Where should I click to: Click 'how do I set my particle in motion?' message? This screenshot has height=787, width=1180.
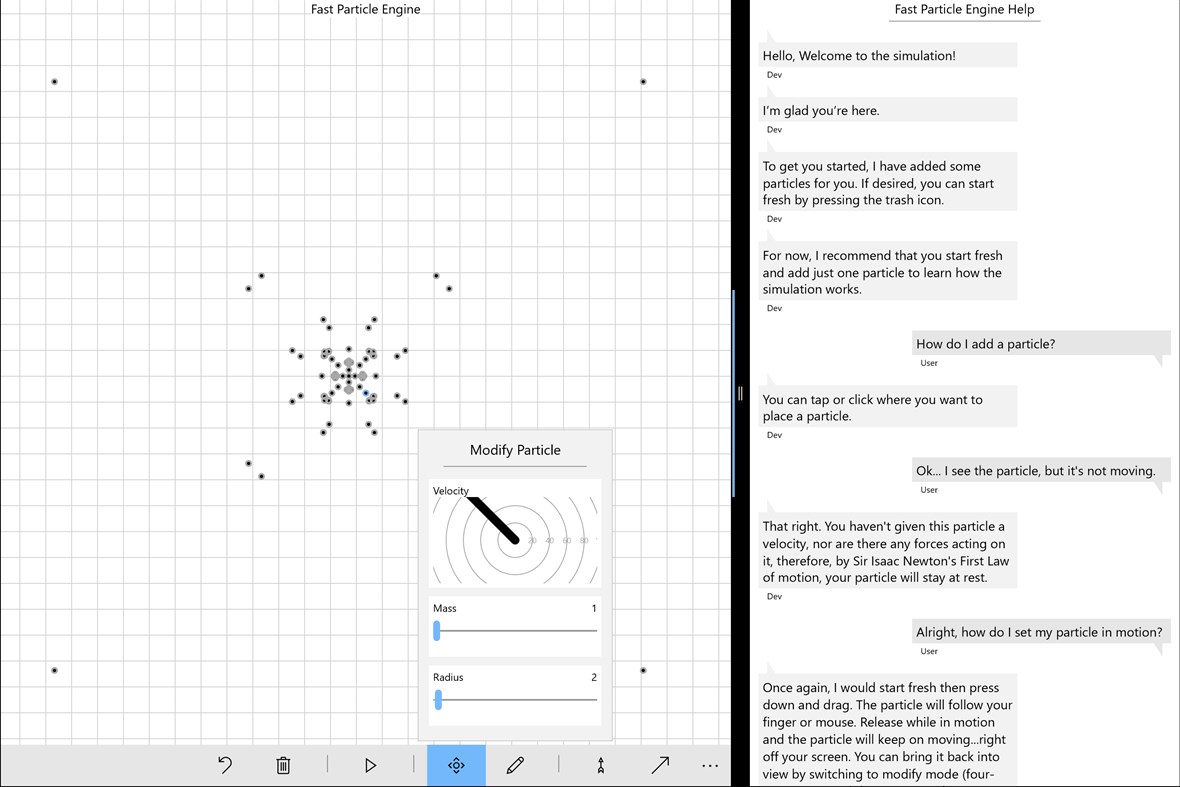pyautogui.click(x=1042, y=631)
